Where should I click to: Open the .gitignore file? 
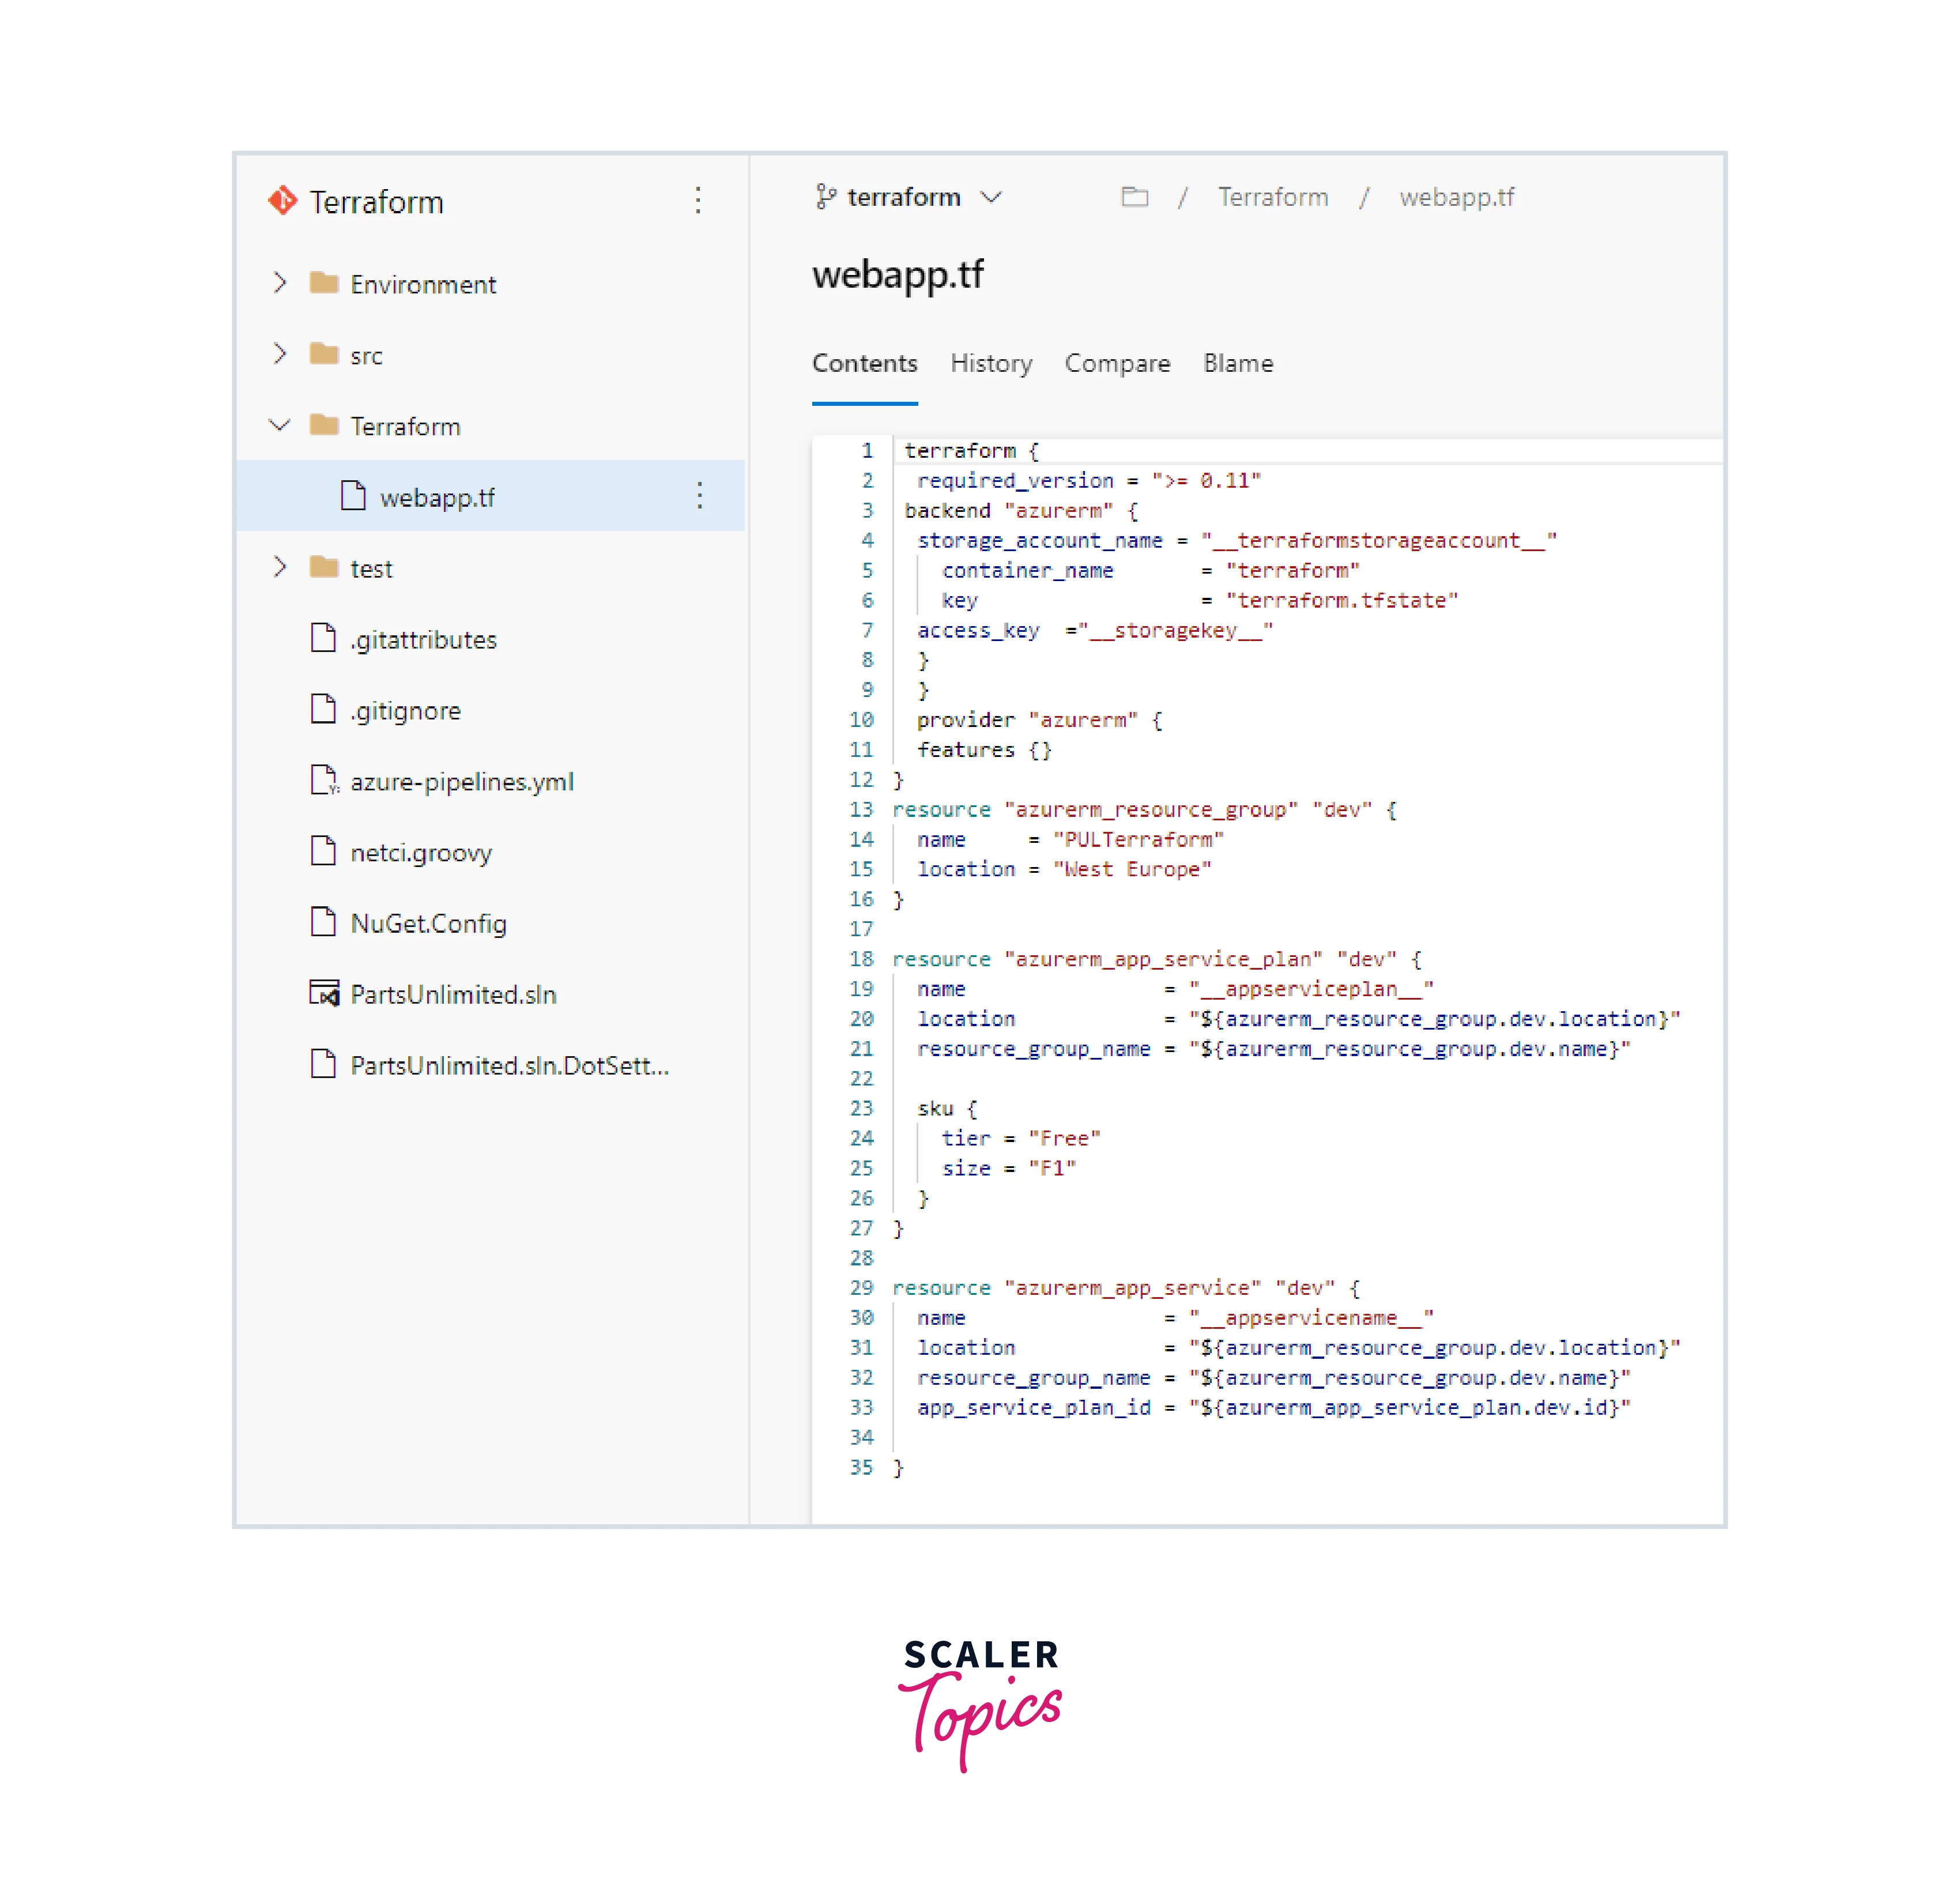coord(405,710)
